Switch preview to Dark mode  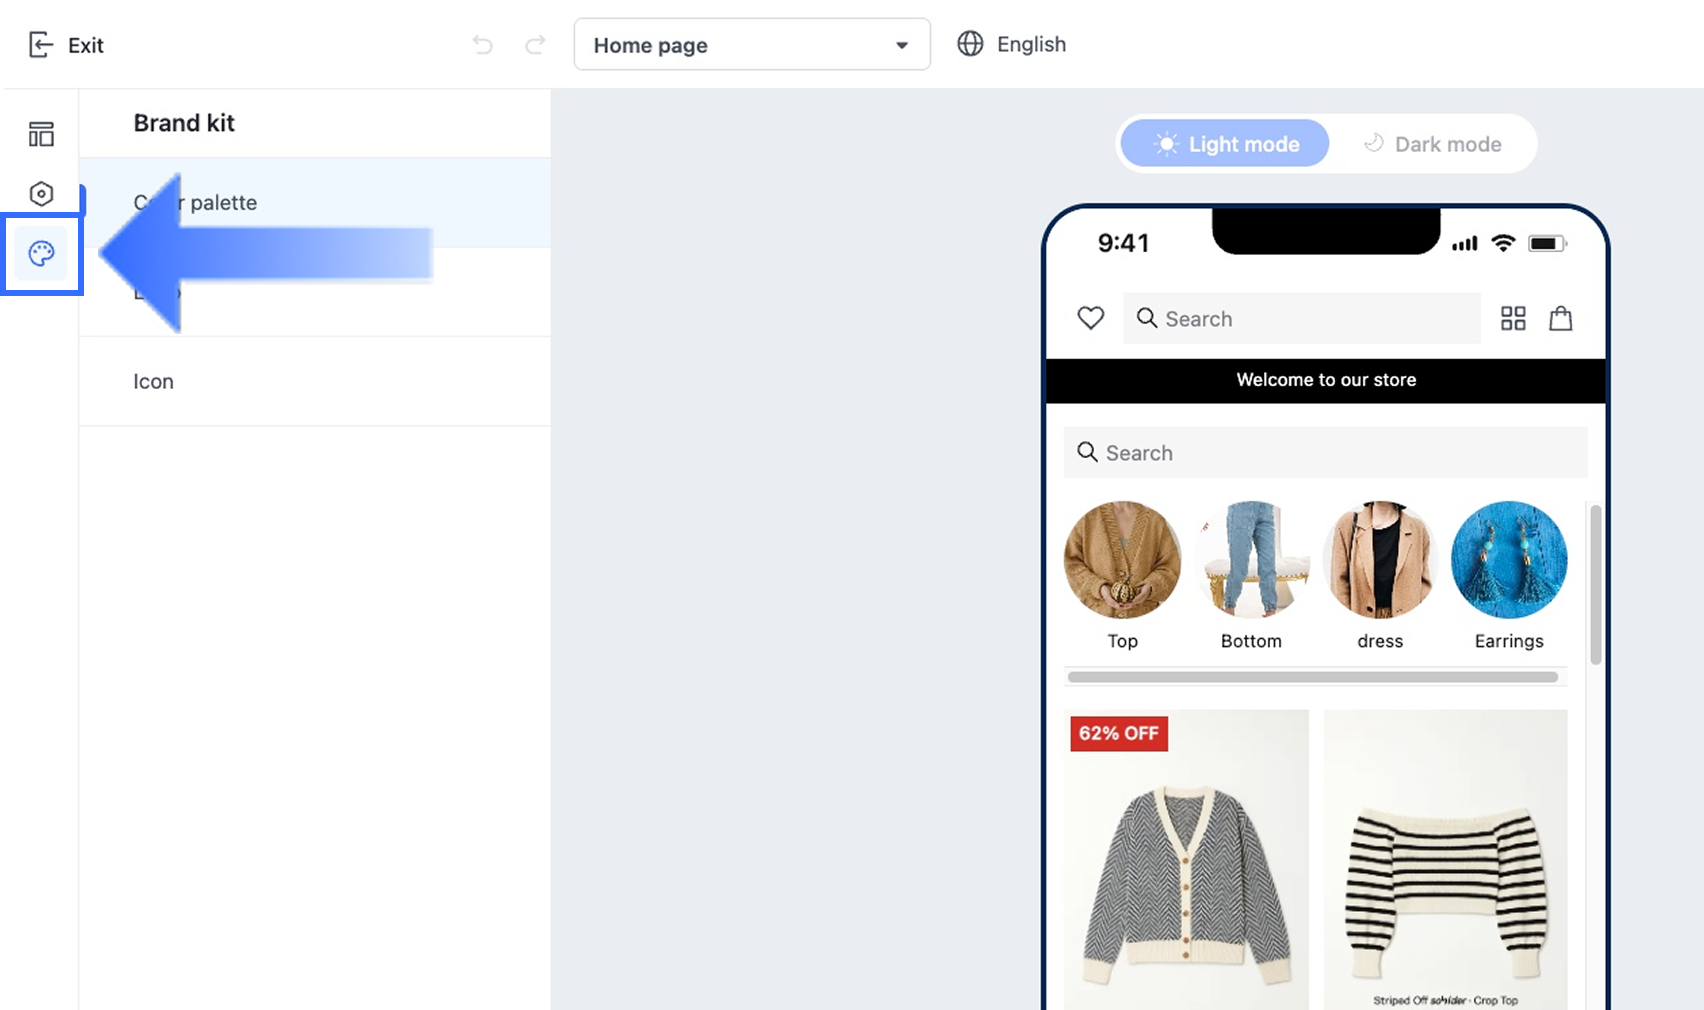coord(1433,144)
